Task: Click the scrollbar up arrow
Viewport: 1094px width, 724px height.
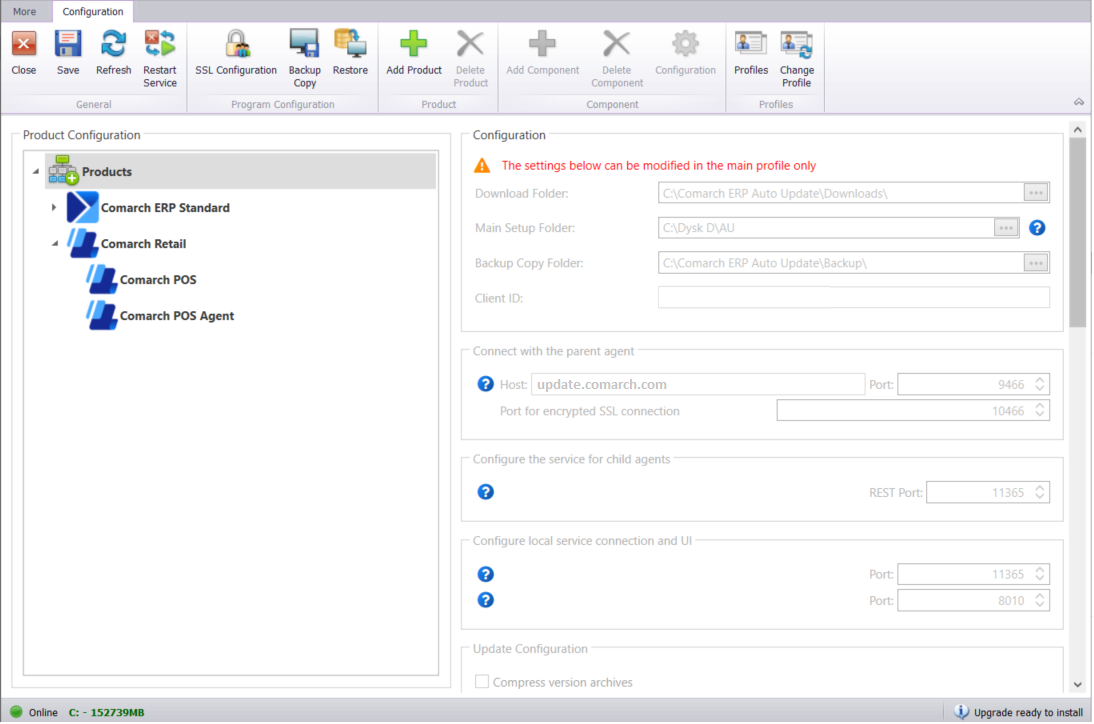Action: click(1078, 130)
